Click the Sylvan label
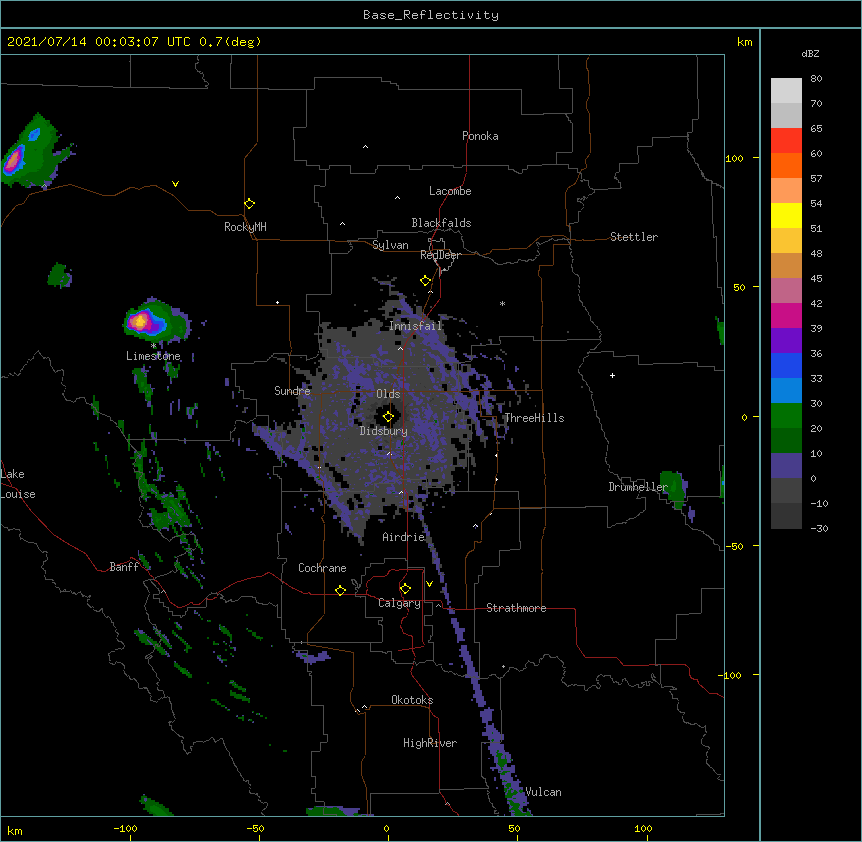 (390, 245)
